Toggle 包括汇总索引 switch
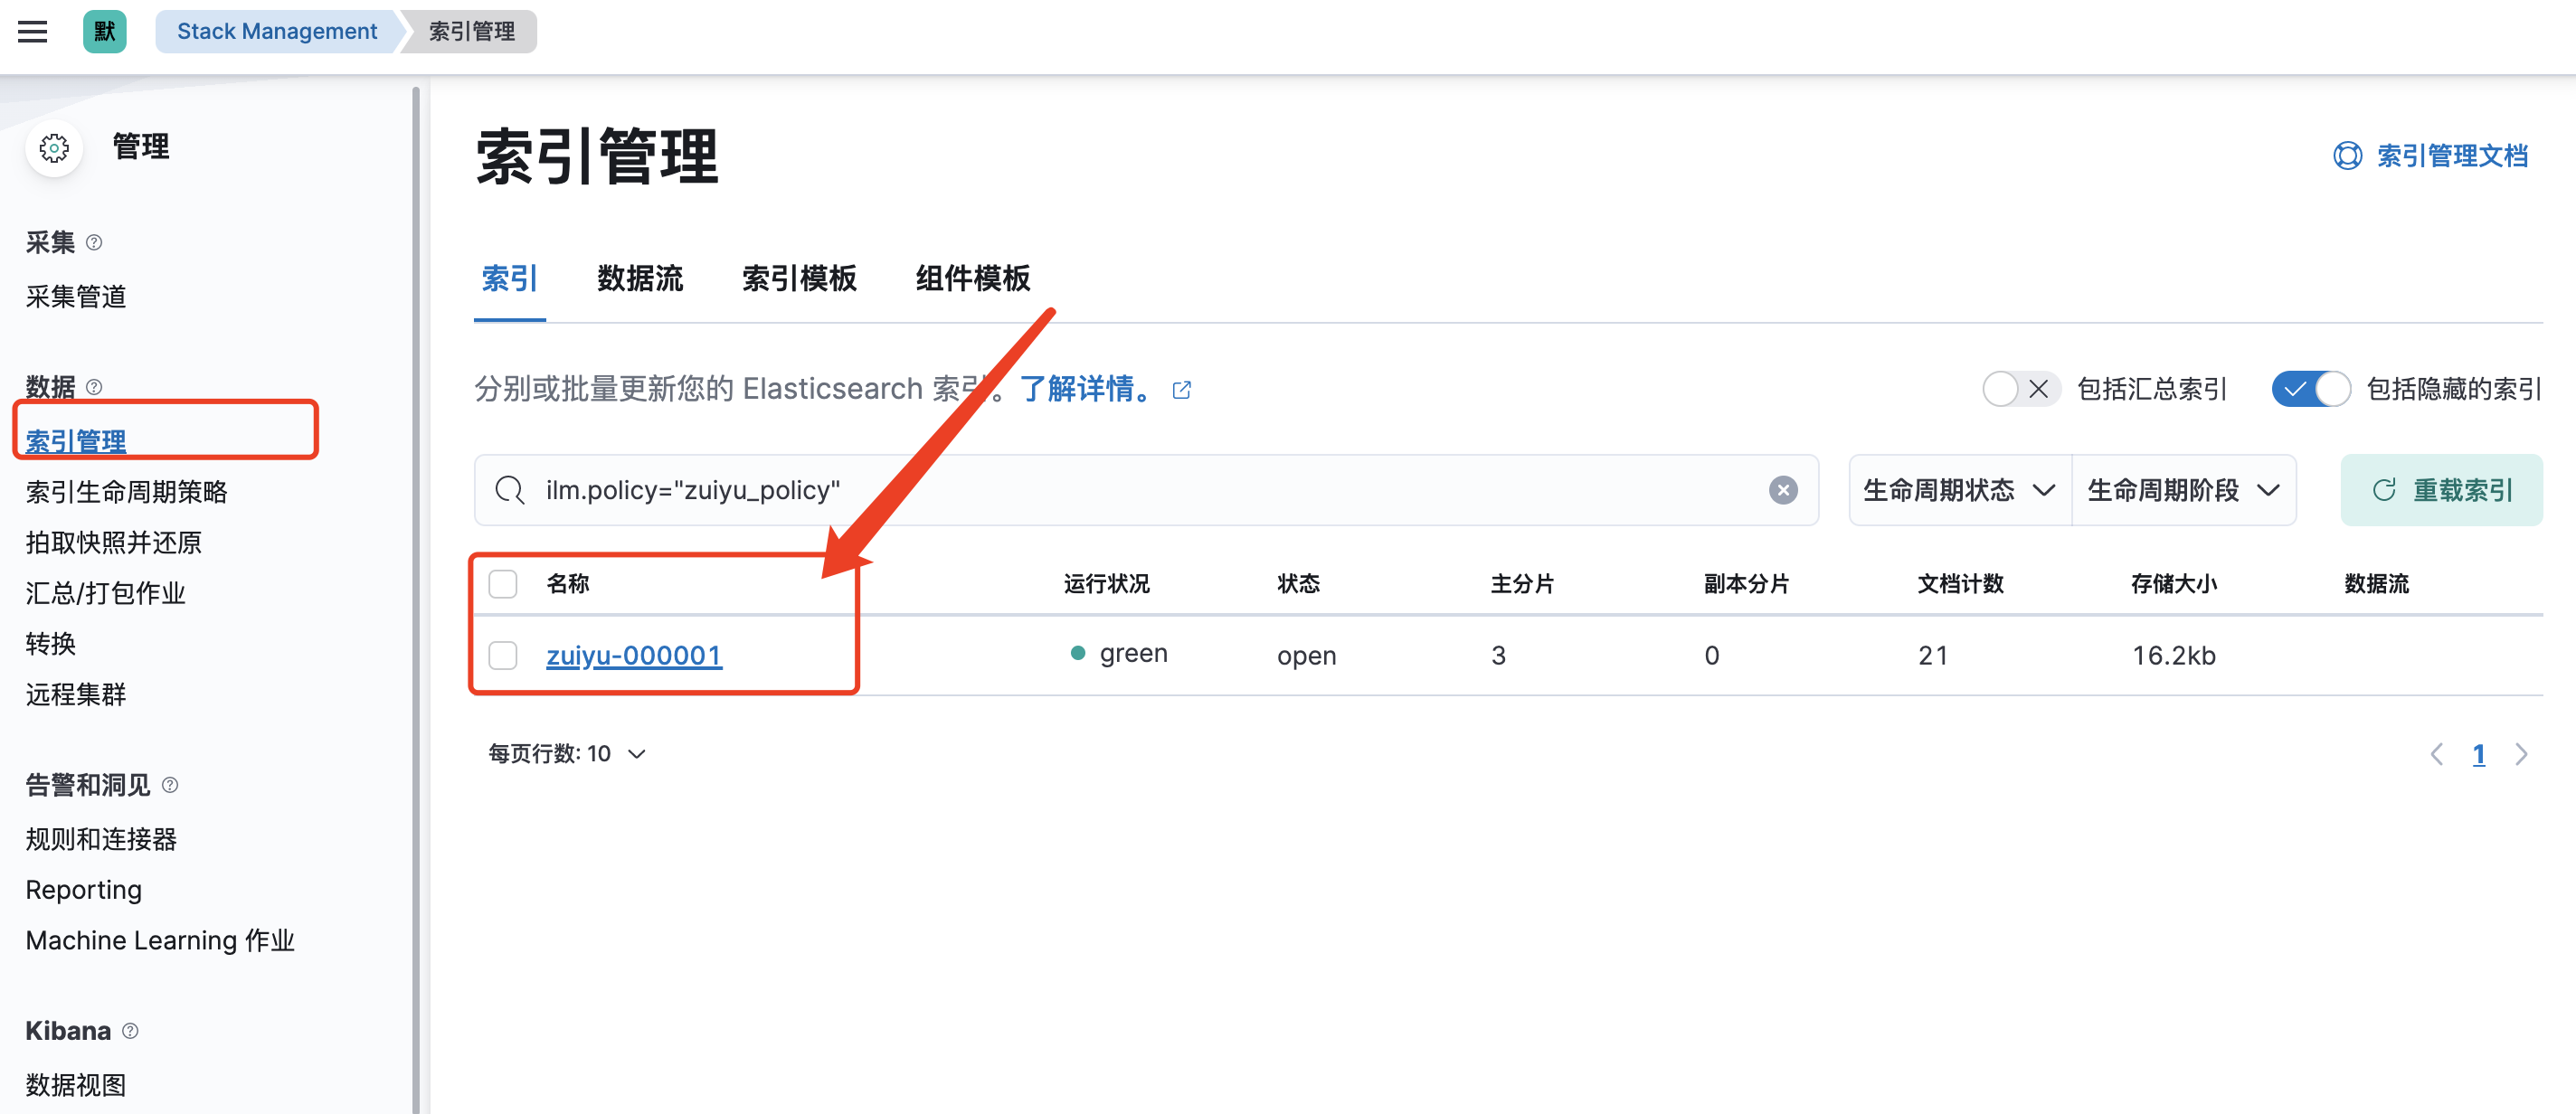 [x=2021, y=389]
